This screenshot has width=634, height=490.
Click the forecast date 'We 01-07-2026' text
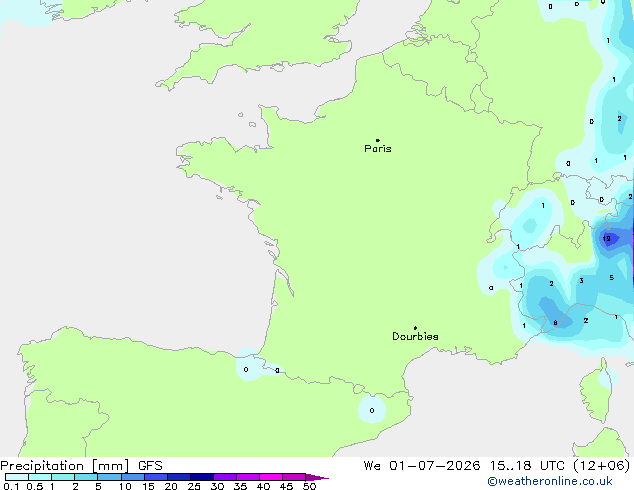pyautogui.click(x=422, y=466)
